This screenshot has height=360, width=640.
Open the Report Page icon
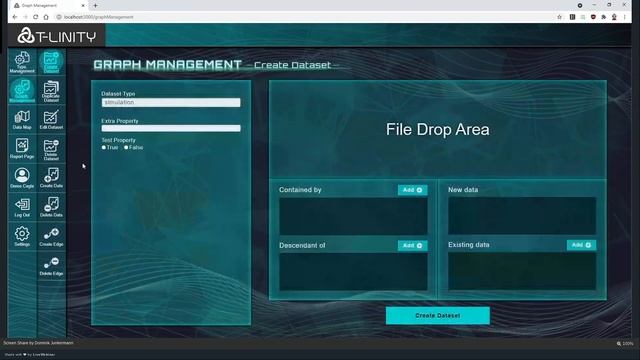(x=22, y=149)
